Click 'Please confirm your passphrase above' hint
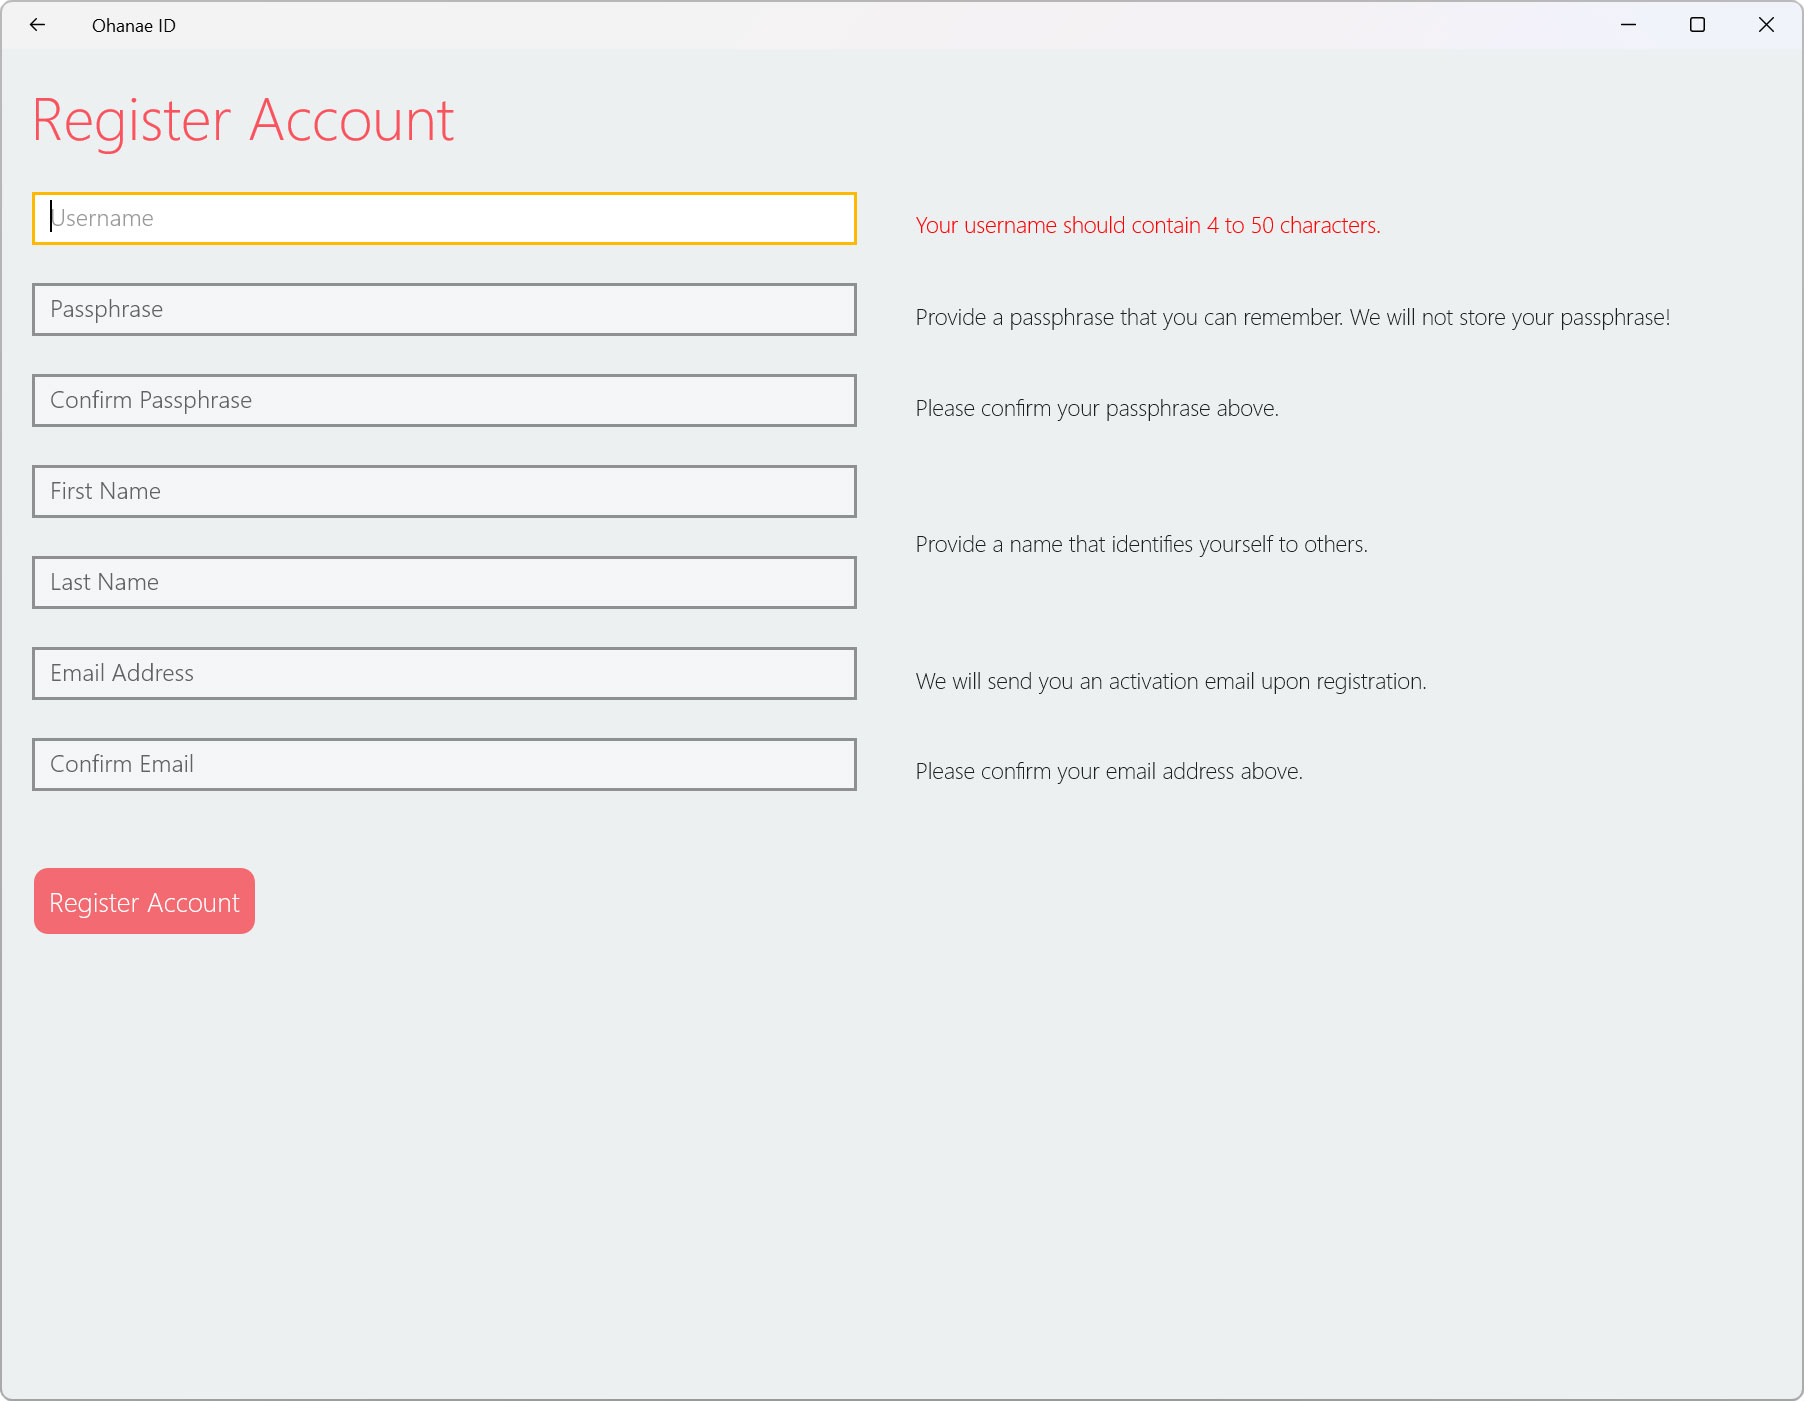Viewport: 1804px width, 1401px height. (1097, 409)
